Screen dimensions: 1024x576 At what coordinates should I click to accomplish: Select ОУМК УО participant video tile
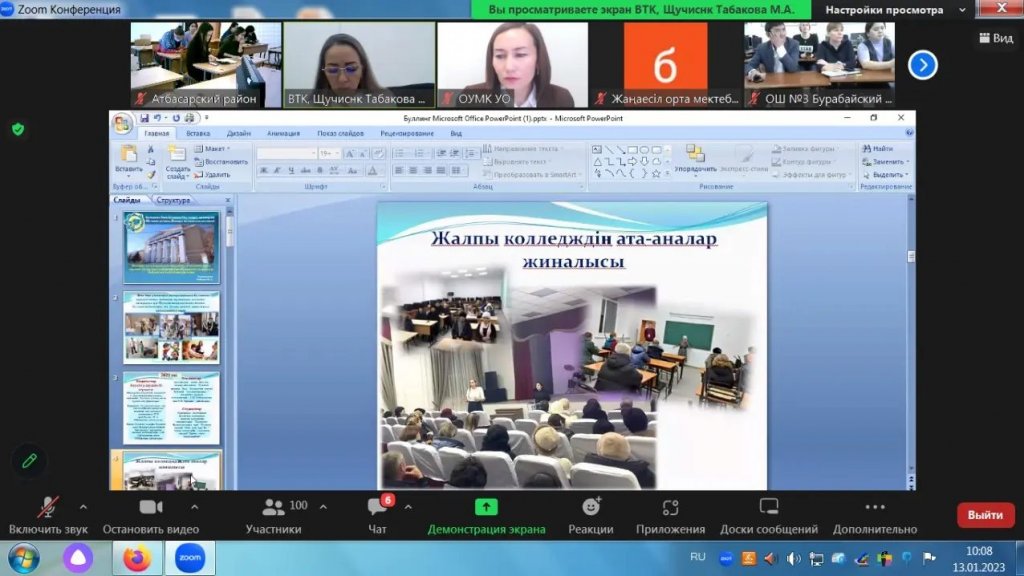[513, 64]
